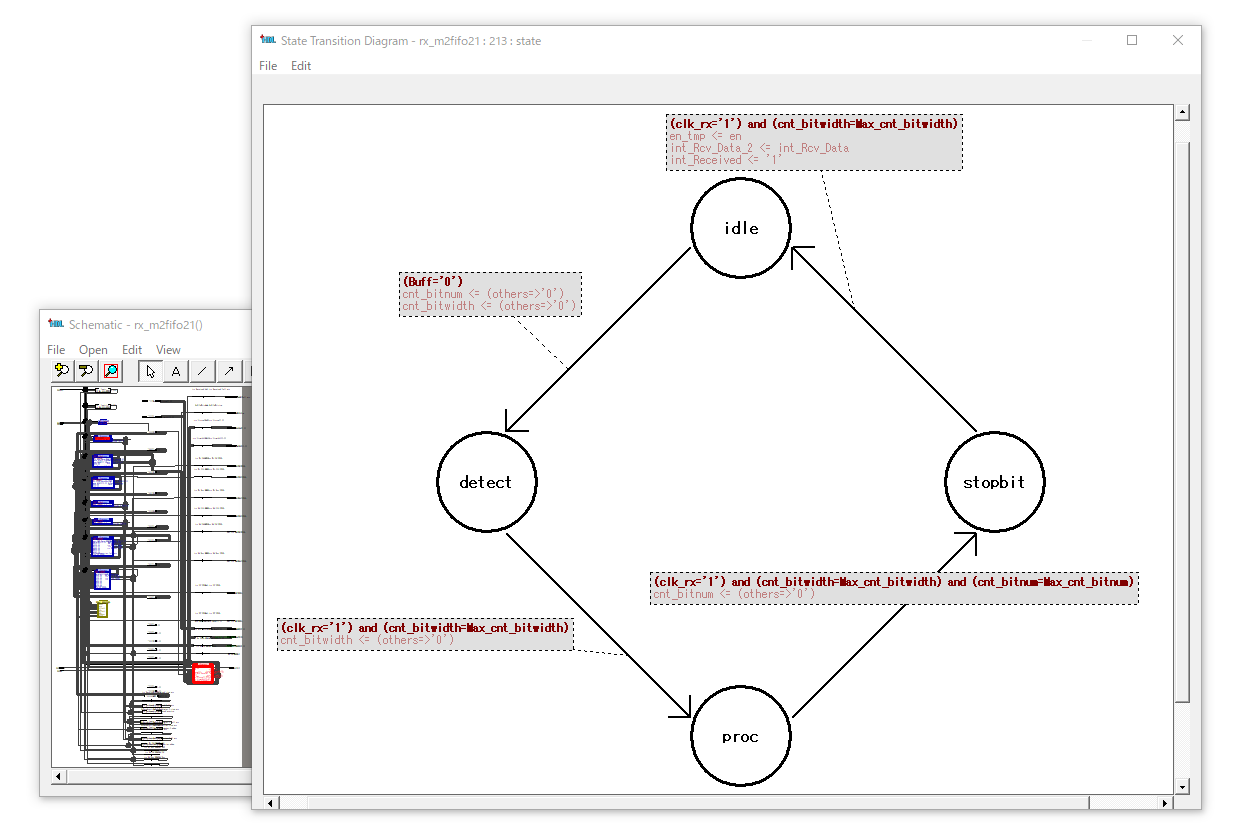The width and height of the screenshot is (1239, 836).
Task: Select the arrow pointer tool
Action: pyautogui.click(x=150, y=371)
